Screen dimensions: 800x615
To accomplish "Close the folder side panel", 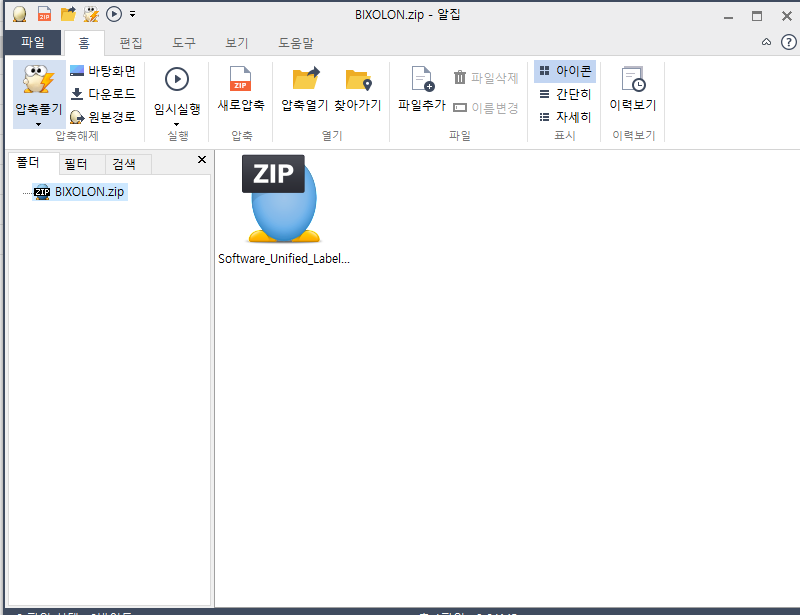I will coord(202,160).
